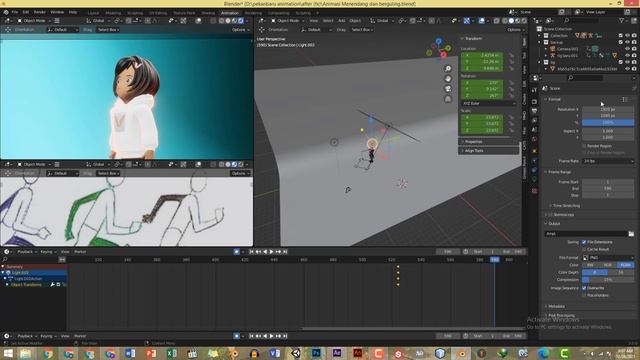The image size is (640, 360).
Task: Click the outliner filter funnel icon
Action: tap(622, 20)
